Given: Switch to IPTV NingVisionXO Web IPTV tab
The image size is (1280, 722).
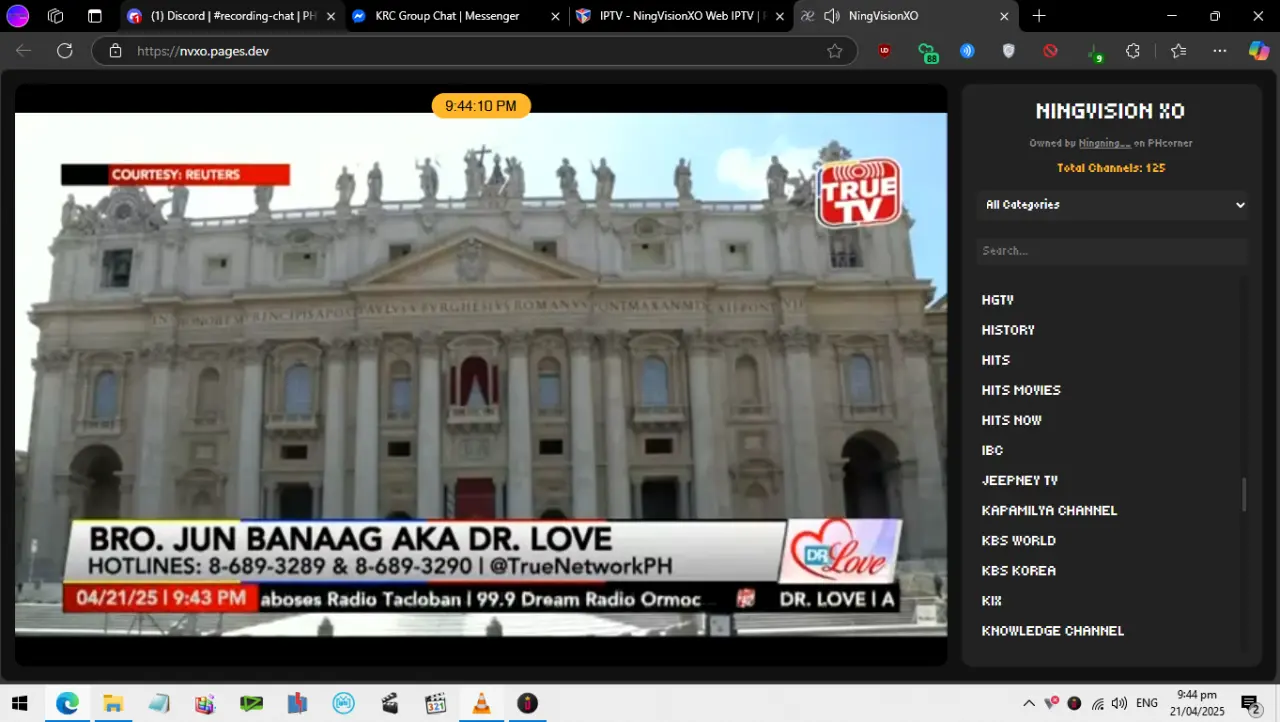Looking at the screenshot, I should [683, 16].
